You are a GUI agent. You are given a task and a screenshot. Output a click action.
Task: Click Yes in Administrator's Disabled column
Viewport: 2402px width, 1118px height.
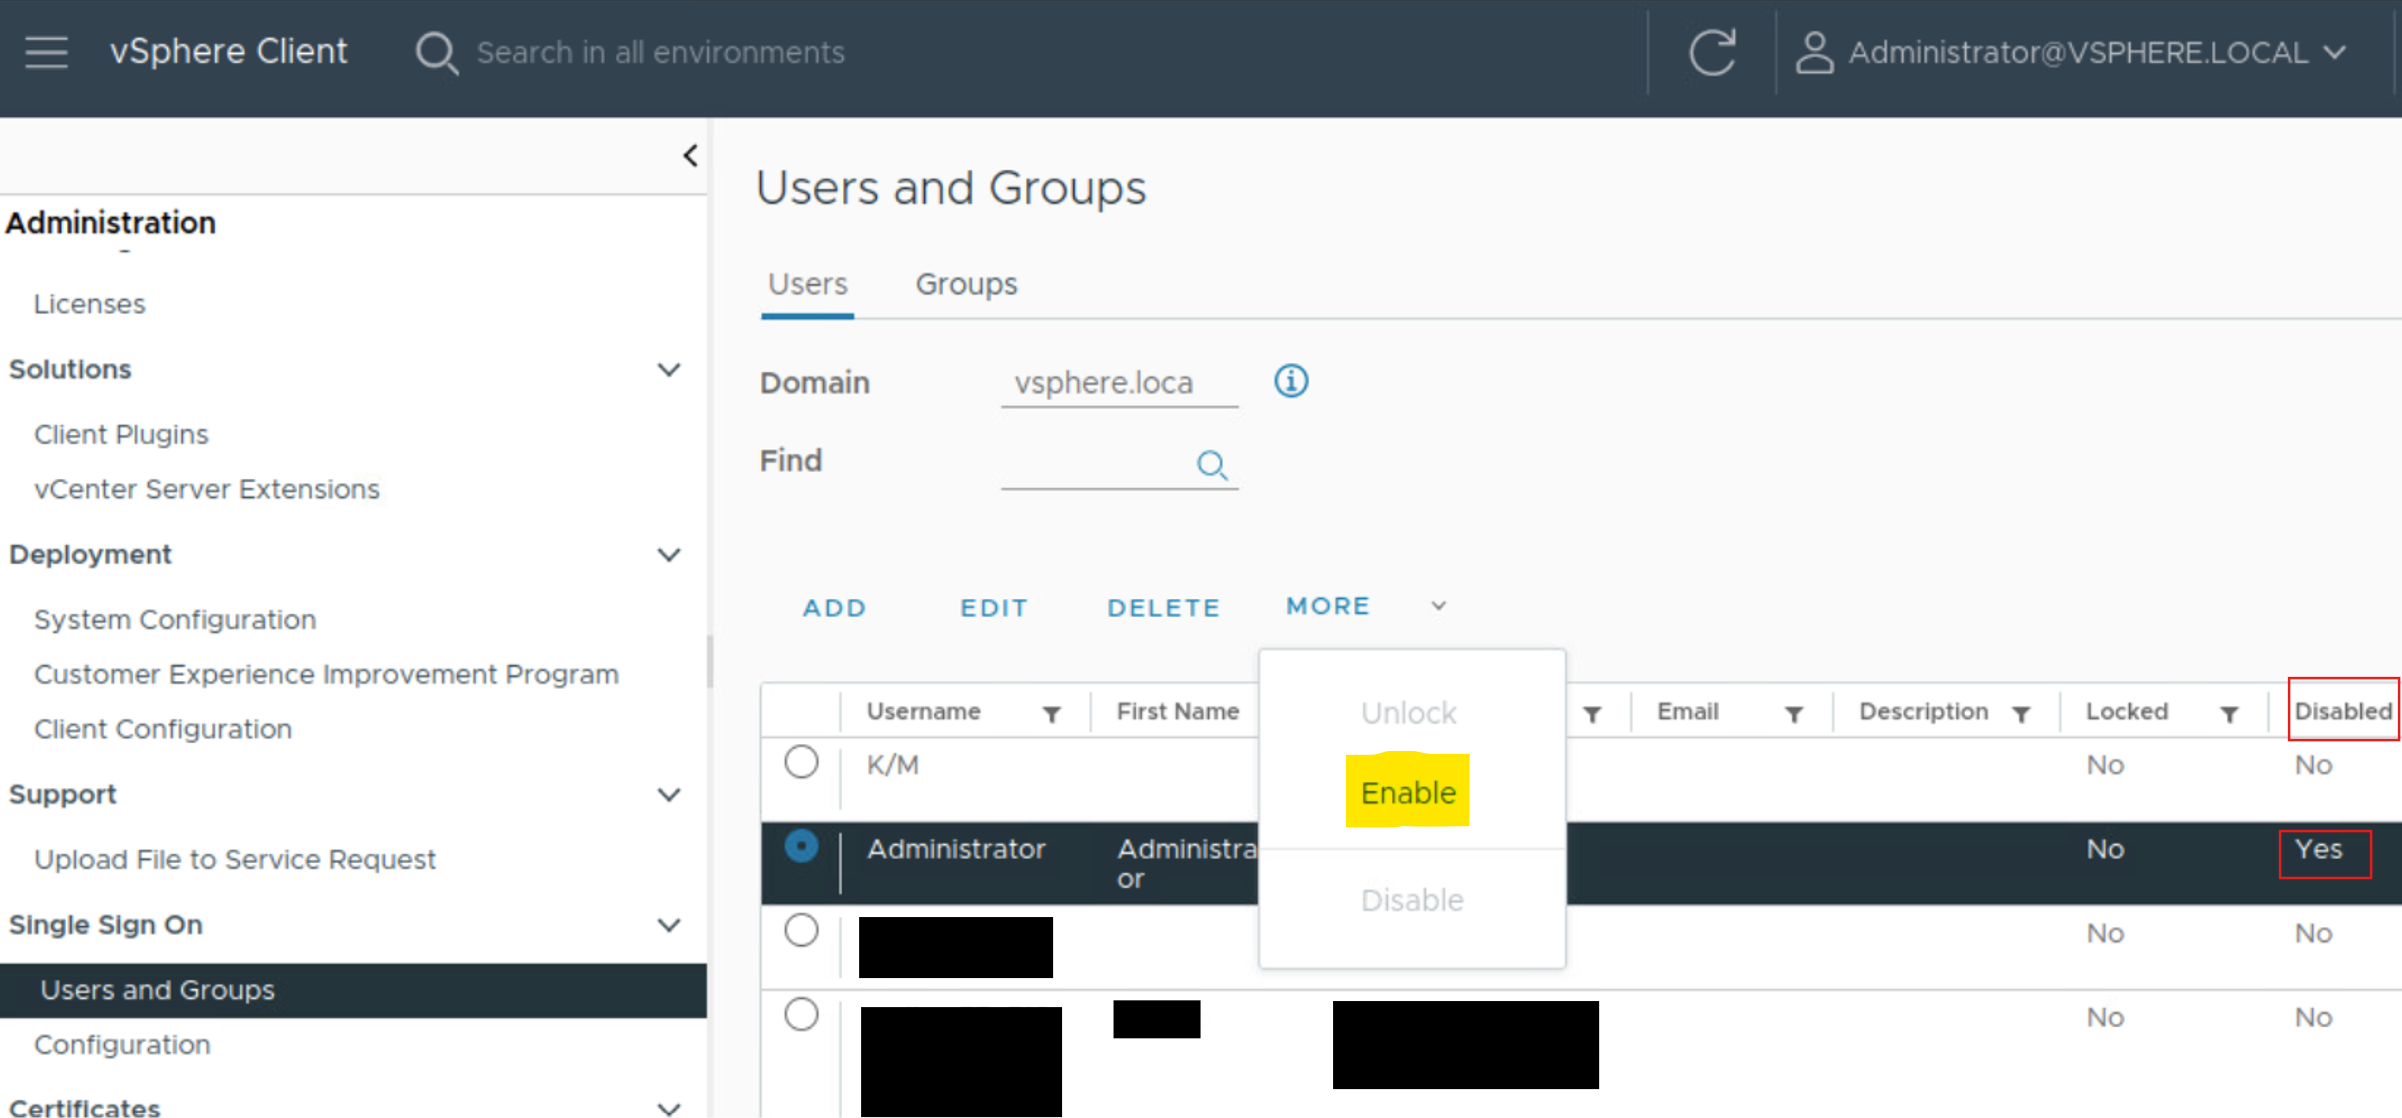pos(2318,850)
